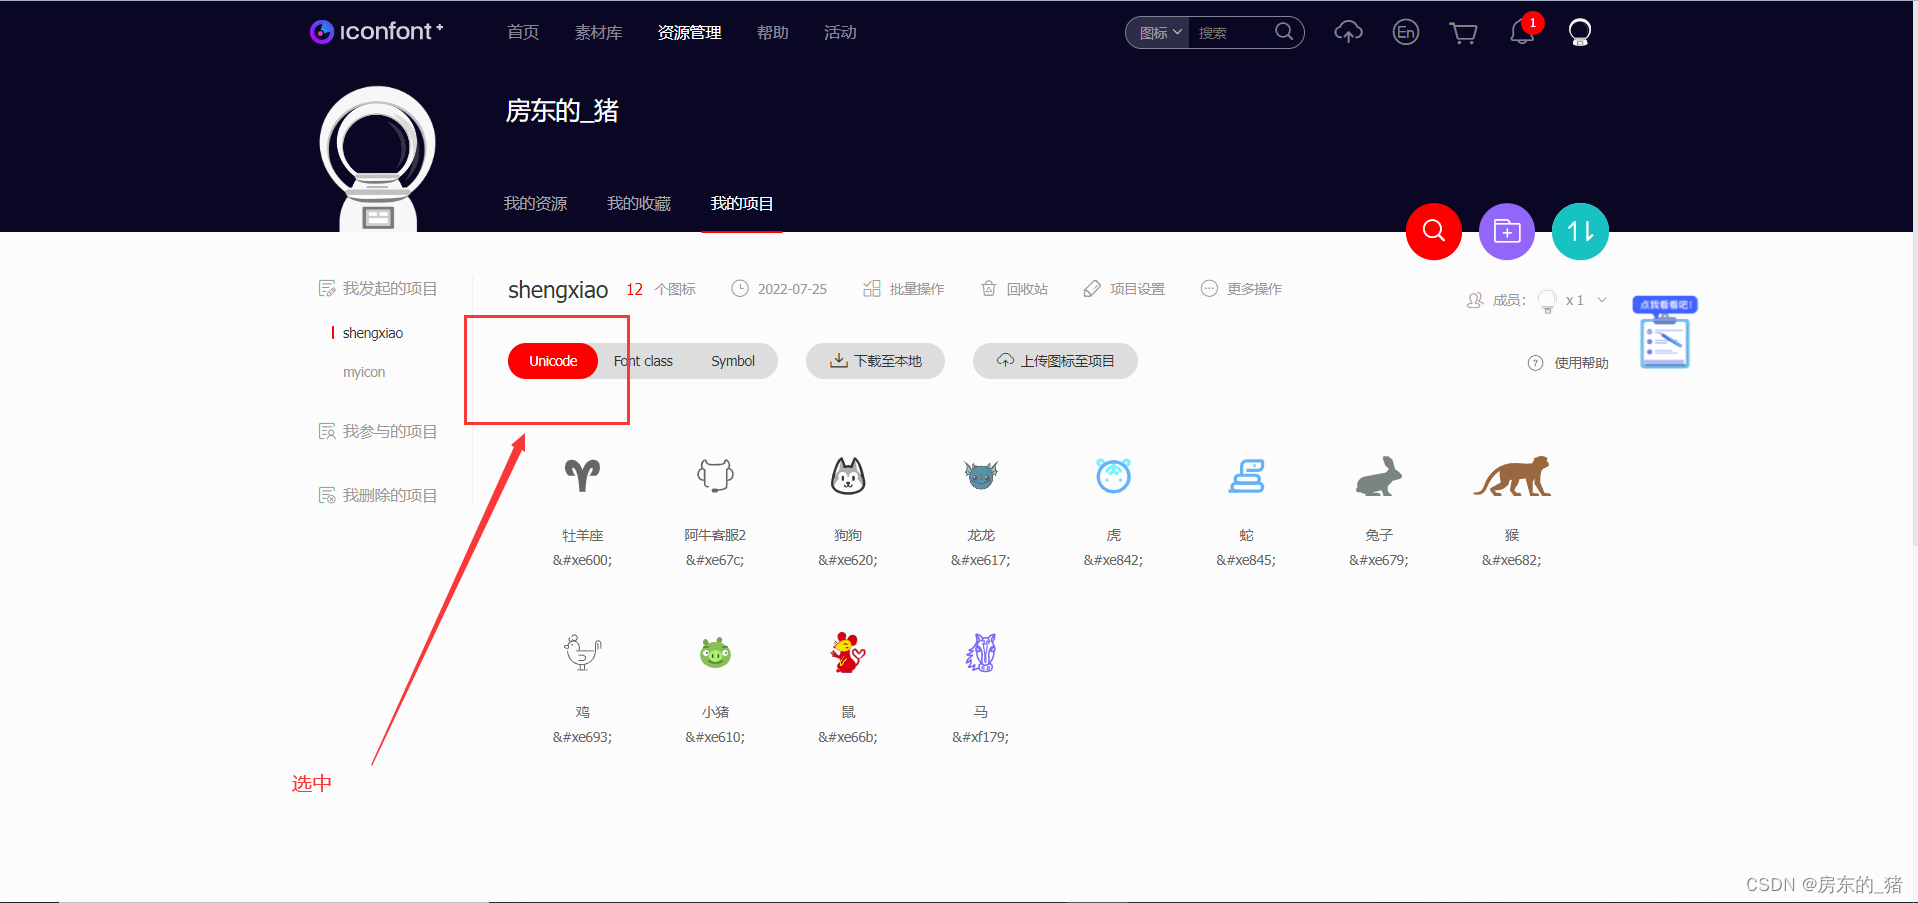Select the myicon project in sidebar
This screenshot has width=1918, height=903.
364,372
